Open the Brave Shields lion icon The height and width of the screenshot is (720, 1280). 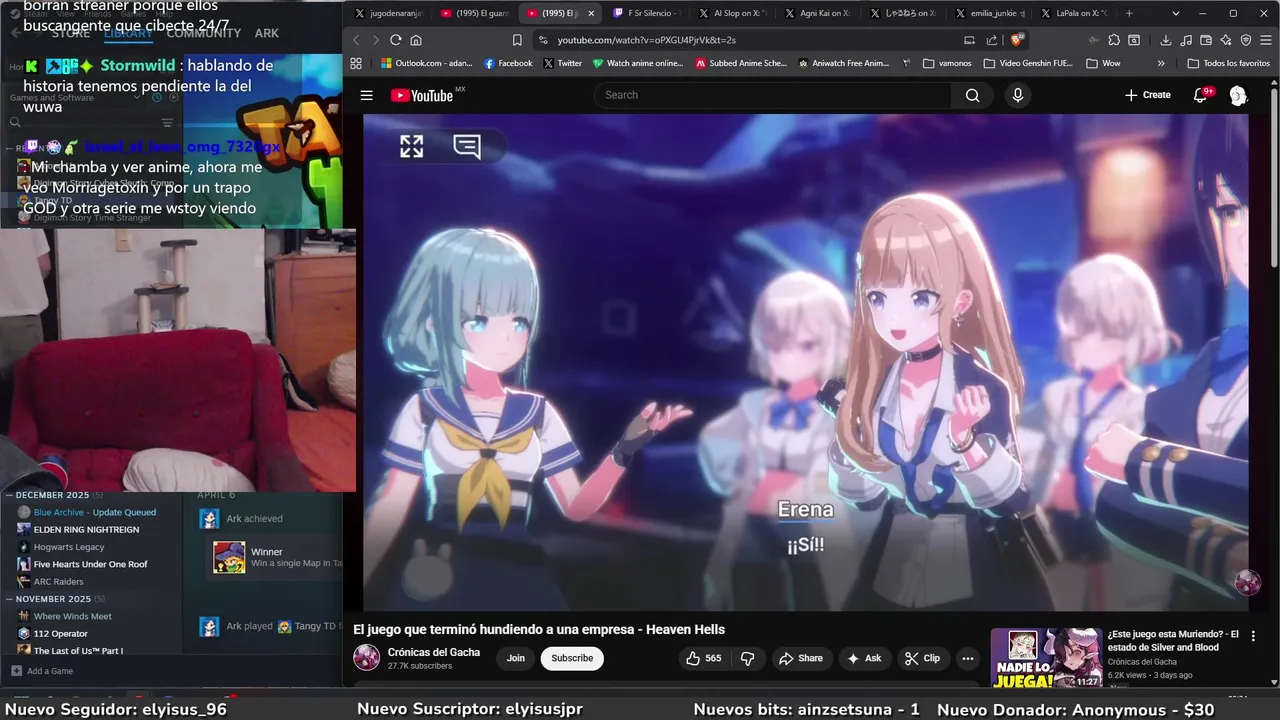point(1016,40)
